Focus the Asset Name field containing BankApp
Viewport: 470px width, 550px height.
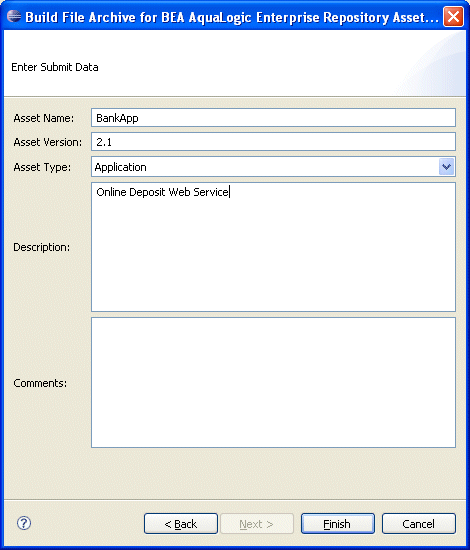click(x=273, y=118)
